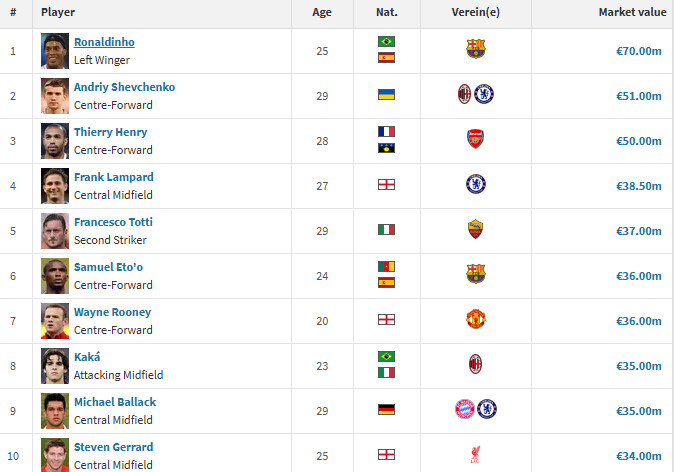Click the AS Roma crest for Totti
The height and width of the screenshot is (472, 674).
tap(475, 229)
